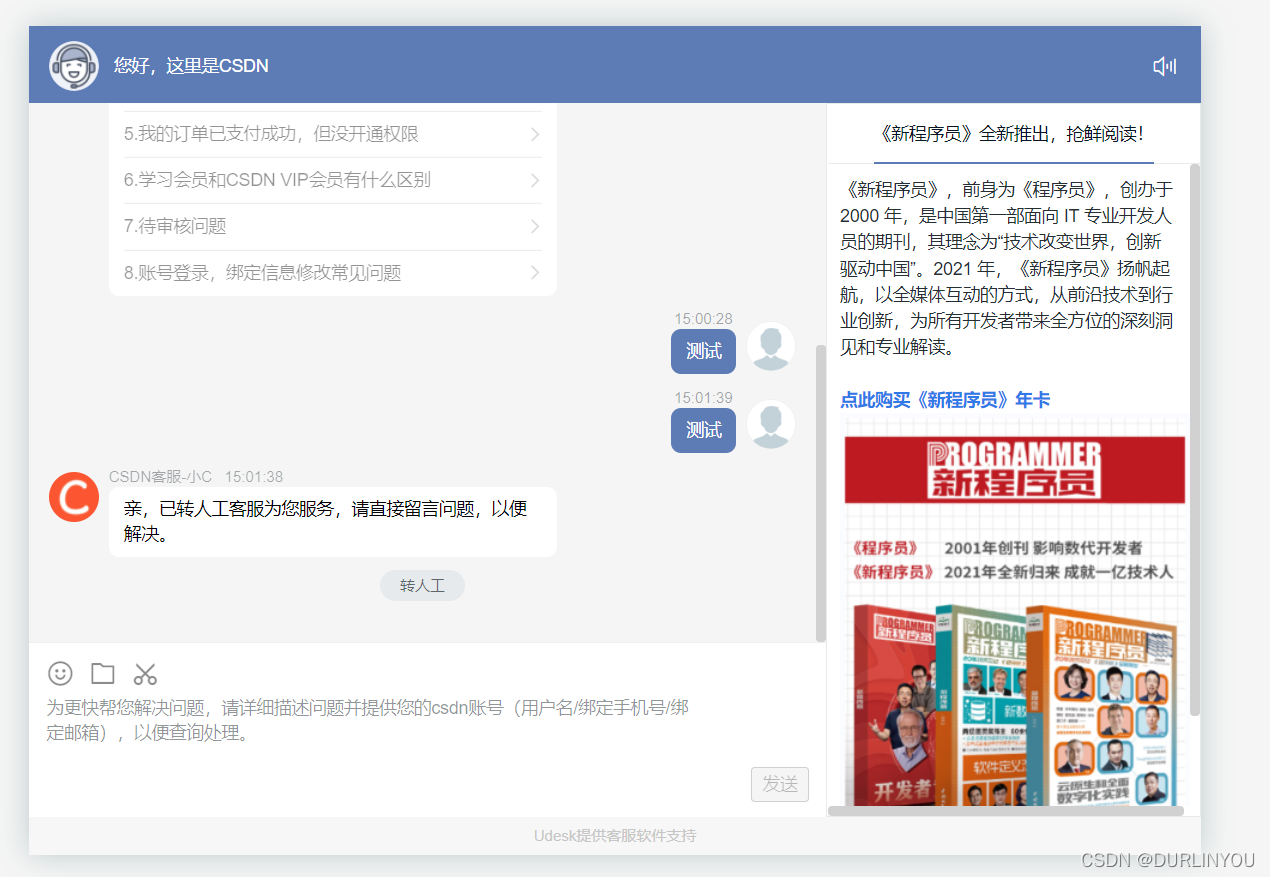Click the first 测试 message bubble at 15:00:28
Viewport: 1270px width, 877px height.
[703, 351]
